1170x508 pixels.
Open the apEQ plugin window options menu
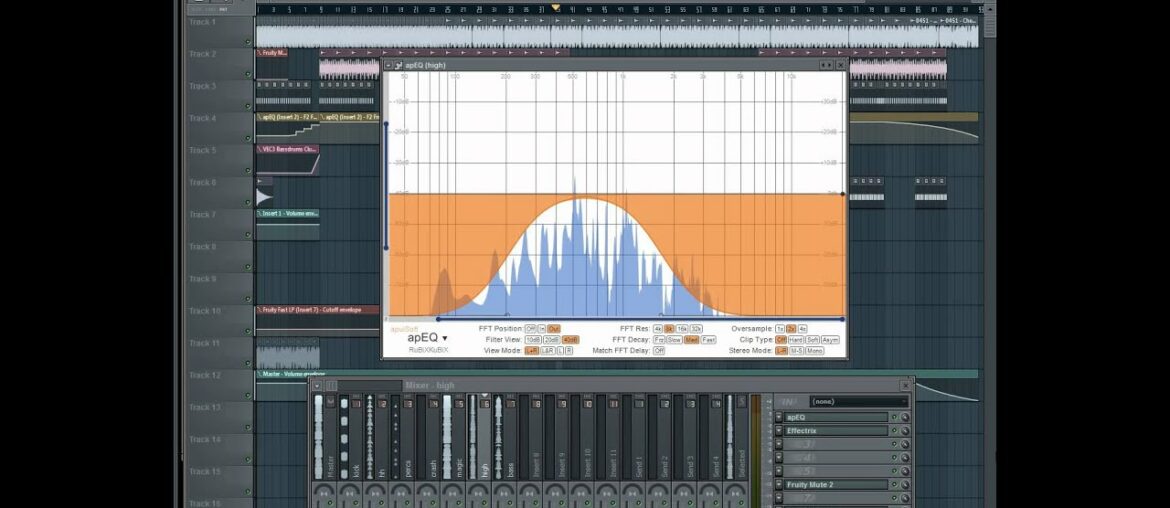tap(389, 66)
